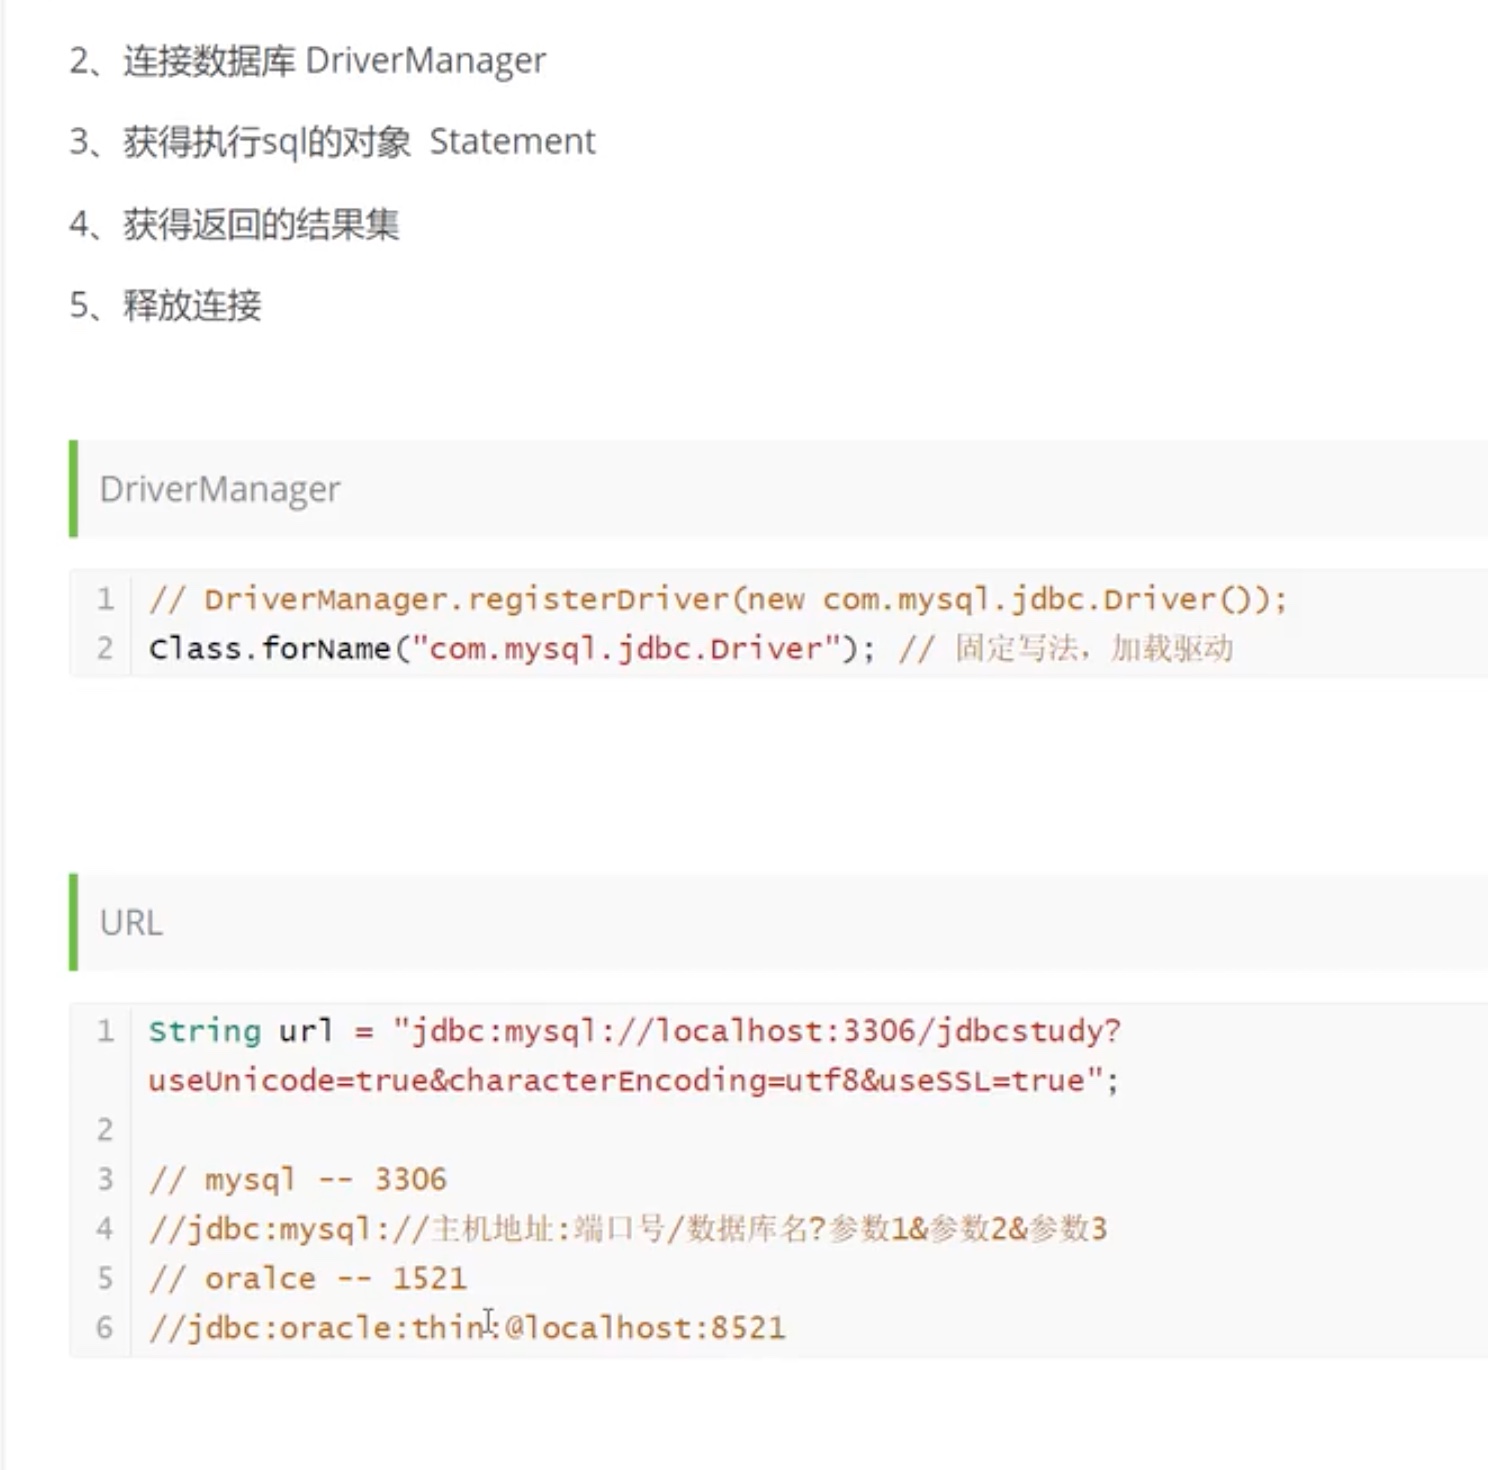This screenshot has height=1470, width=1488.
Task: Click the "// mysql -- 3306" comment
Action: coord(297,1180)
